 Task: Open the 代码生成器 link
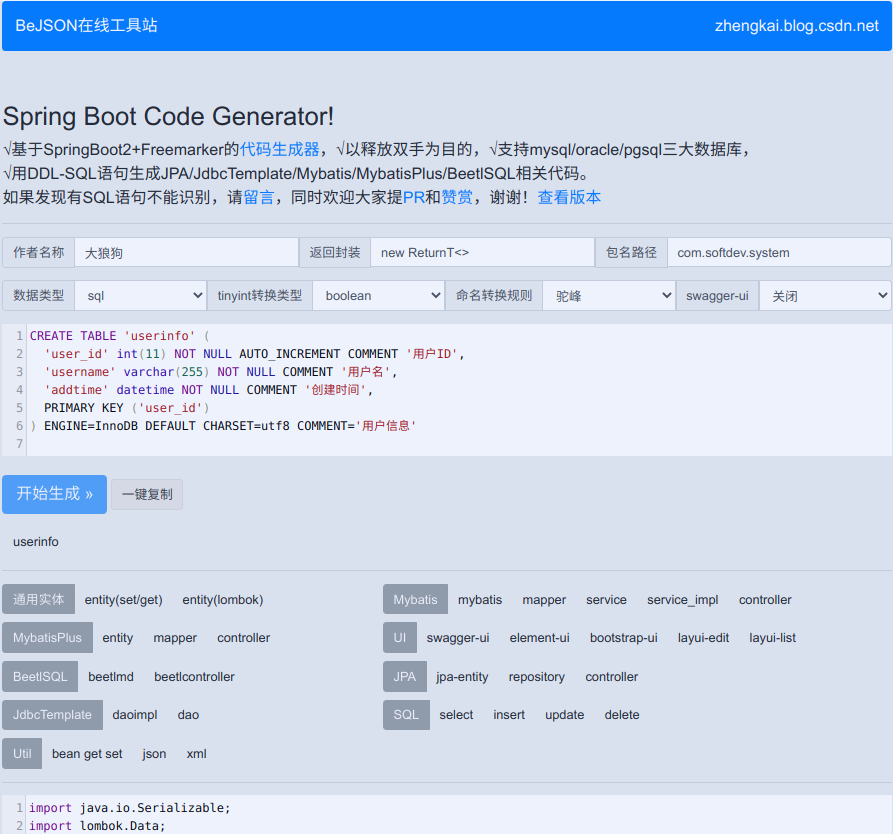point(279,149)
